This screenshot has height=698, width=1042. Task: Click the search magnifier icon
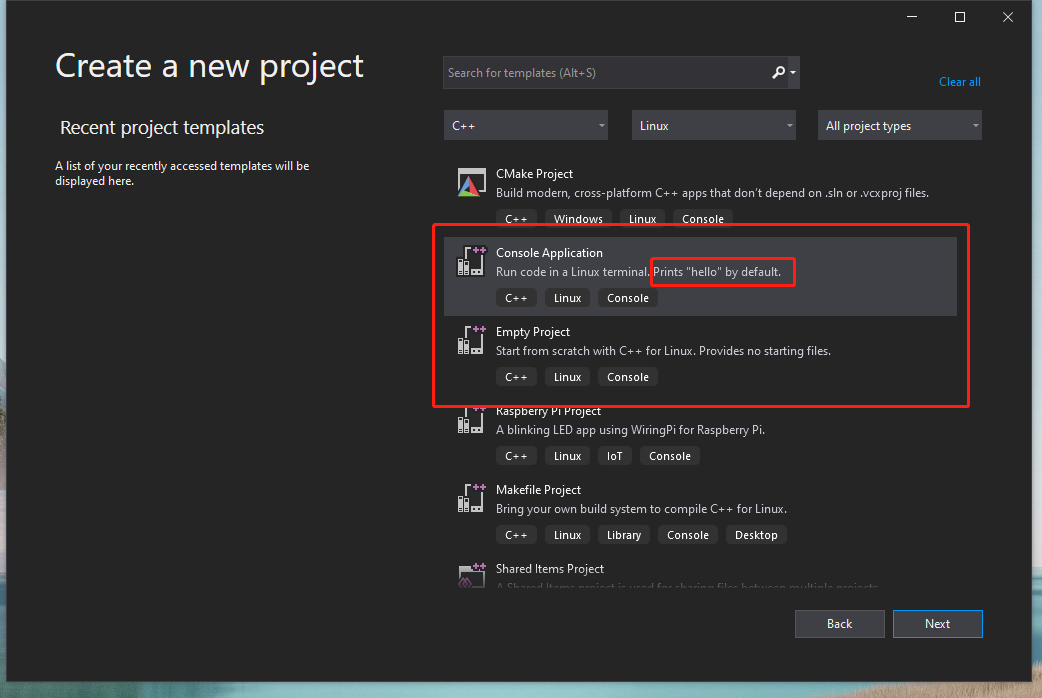pos(778,72)
